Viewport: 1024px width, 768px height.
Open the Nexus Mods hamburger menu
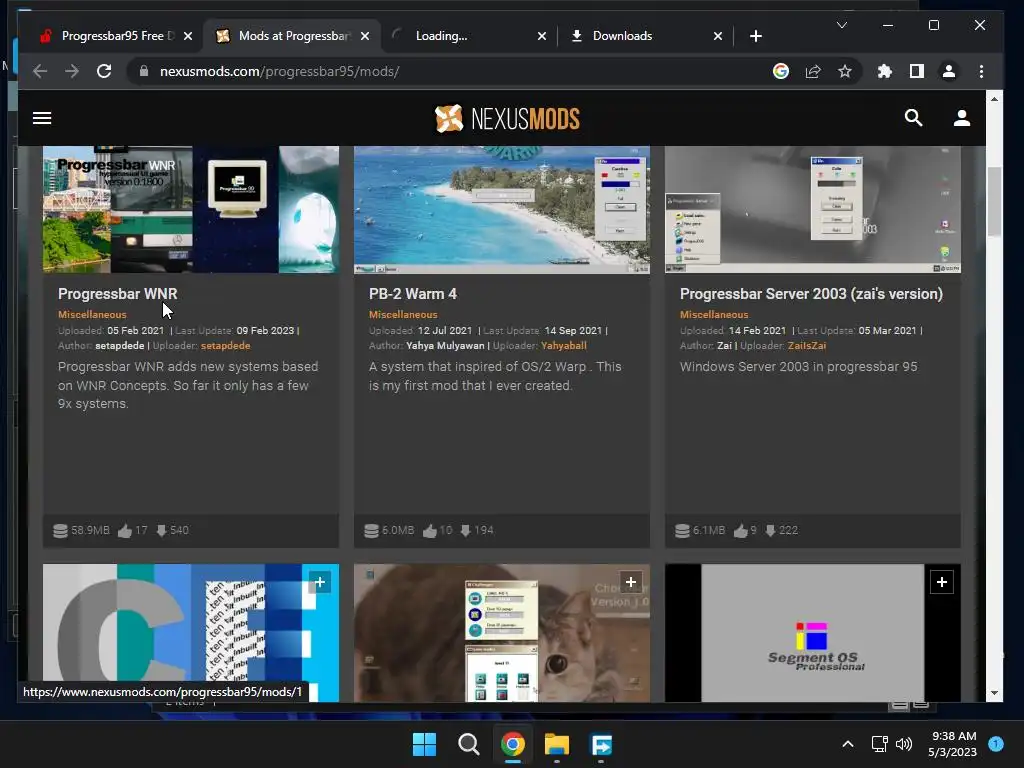[x=42, y=118]
